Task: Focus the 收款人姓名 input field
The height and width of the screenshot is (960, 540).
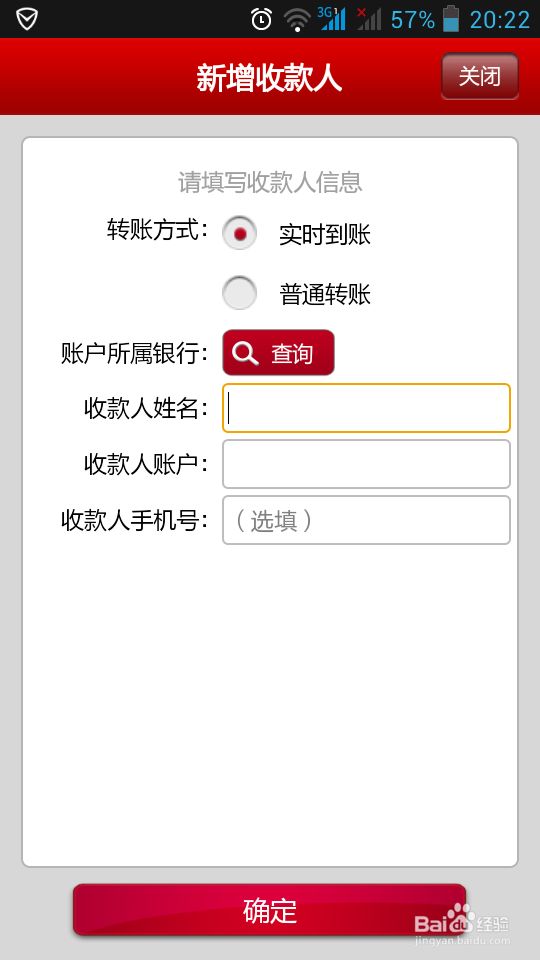Action: coord(366,408)
